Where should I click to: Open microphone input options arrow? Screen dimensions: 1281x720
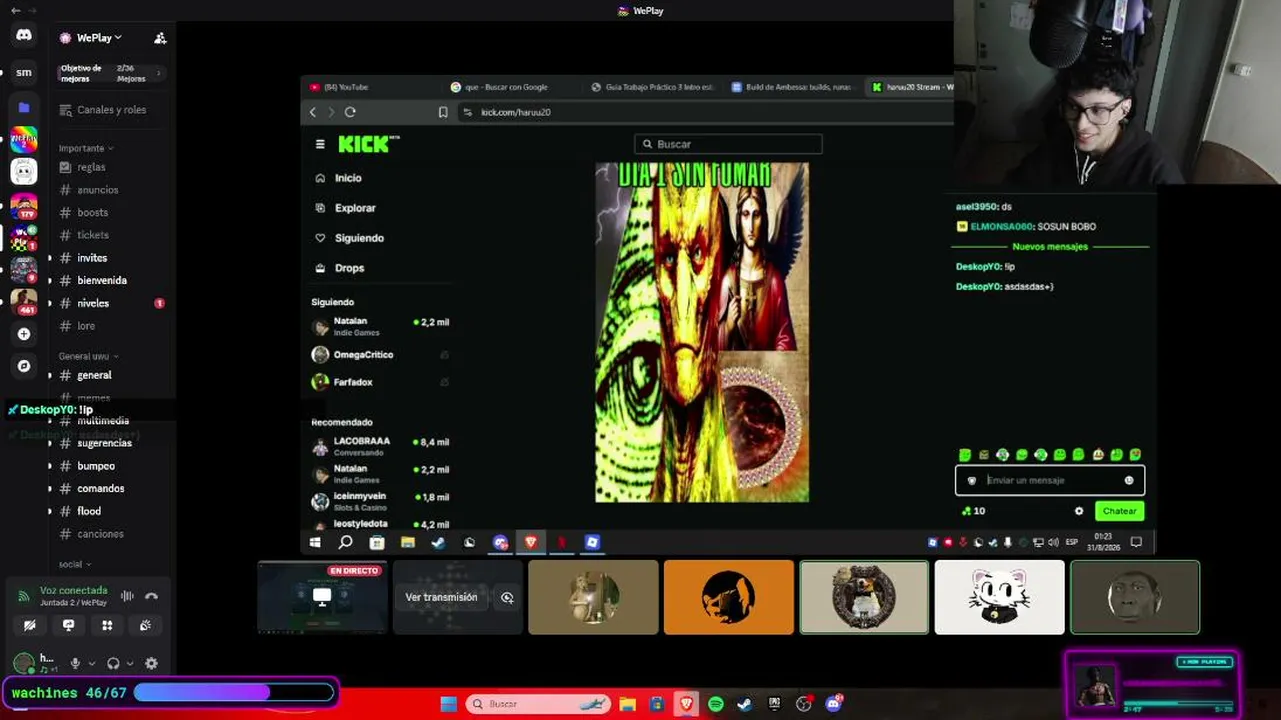[92, 663]
